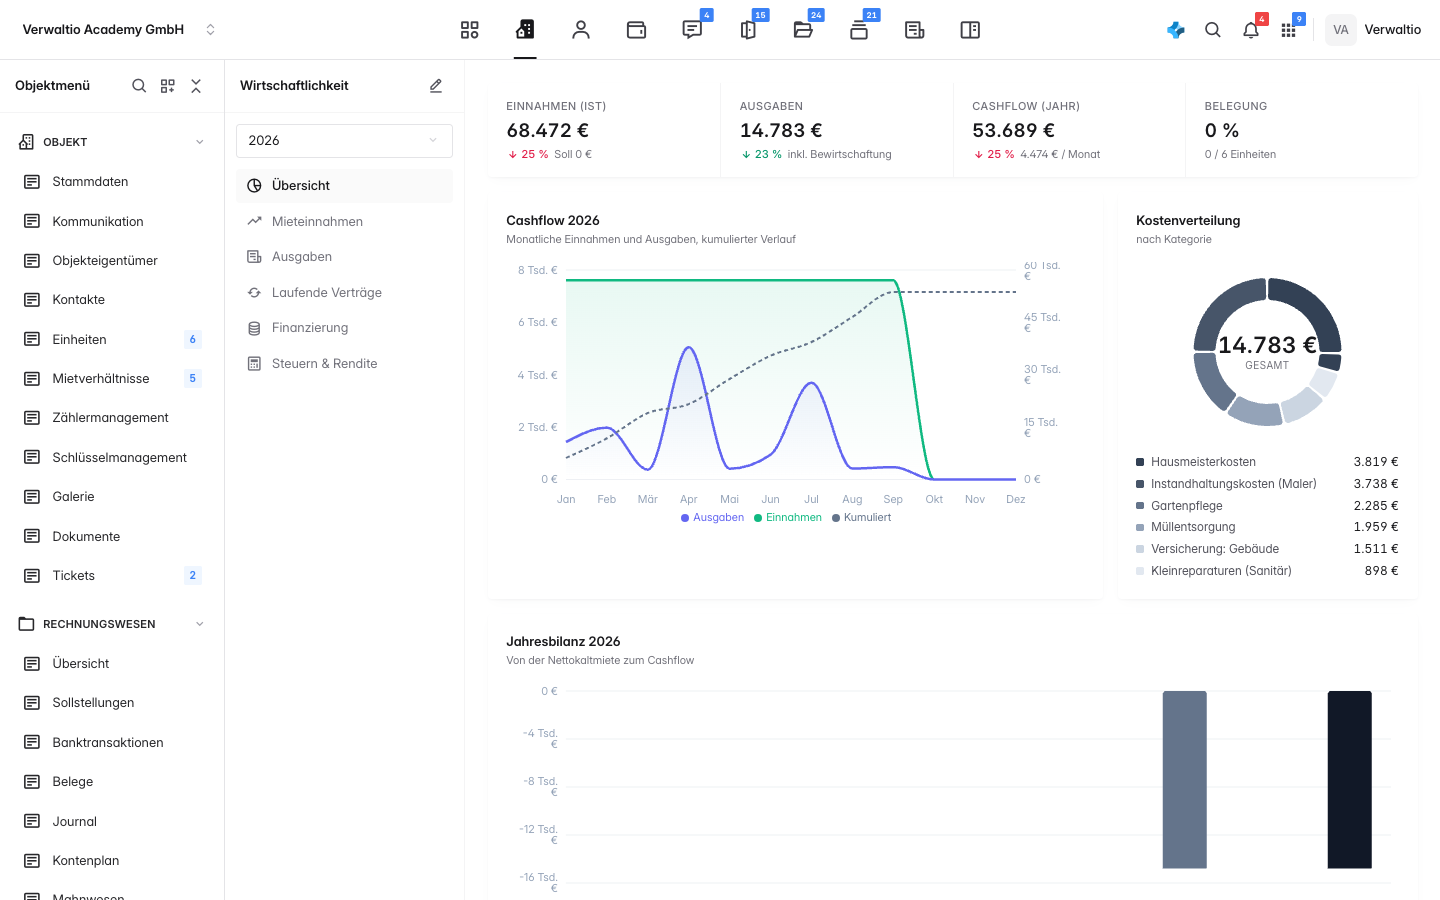Open the notifications bell
The image size is (1440, 900).
tap(1251, 30)
